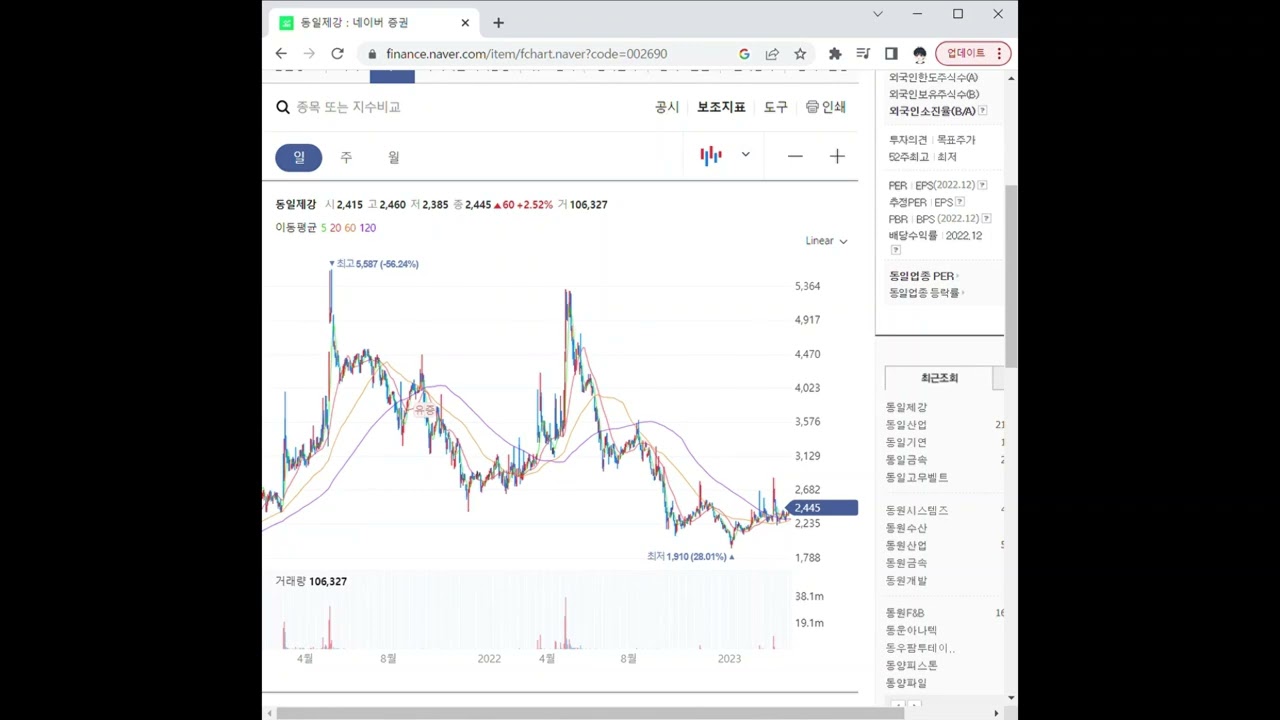Image resolution: width=1280 pixels, height=720 pixels.
Task: Click the browser forward arrow
Action: coord(309,54)
